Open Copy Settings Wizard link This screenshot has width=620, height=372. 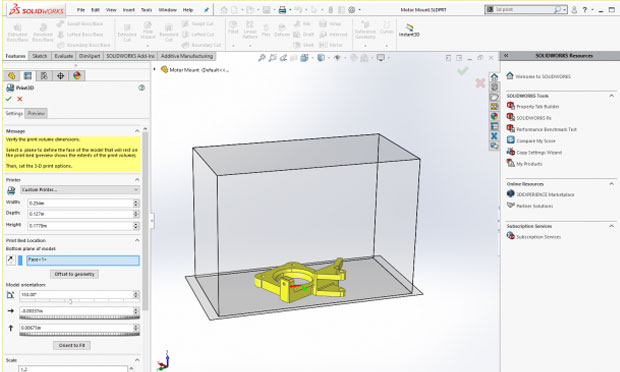tap(539, 152)
